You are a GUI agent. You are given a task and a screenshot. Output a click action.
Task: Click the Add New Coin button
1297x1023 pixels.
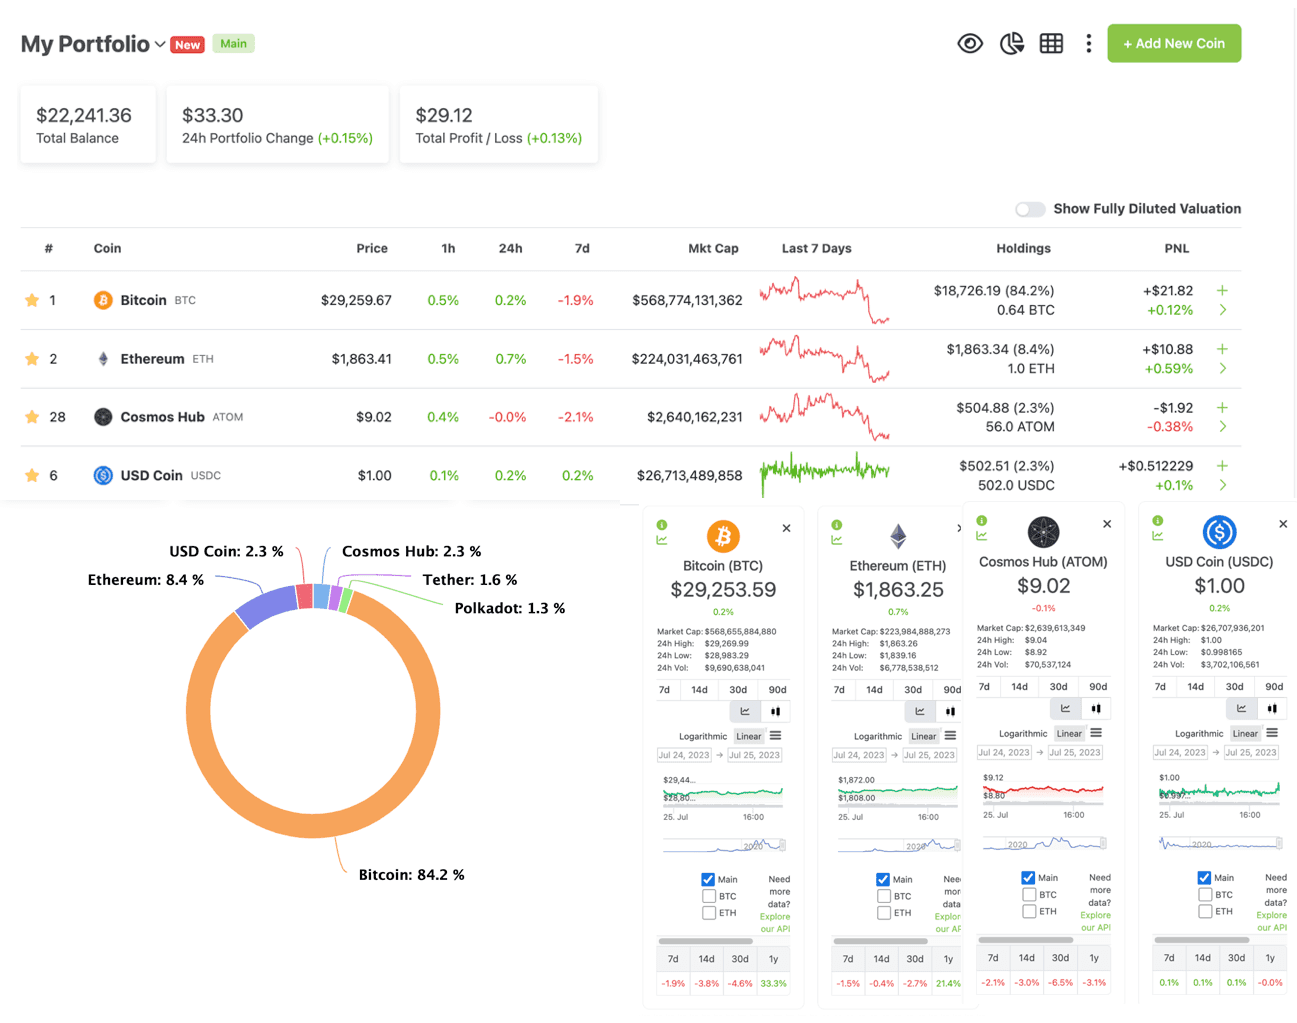pyautogui.click(x=1174, y=43)
